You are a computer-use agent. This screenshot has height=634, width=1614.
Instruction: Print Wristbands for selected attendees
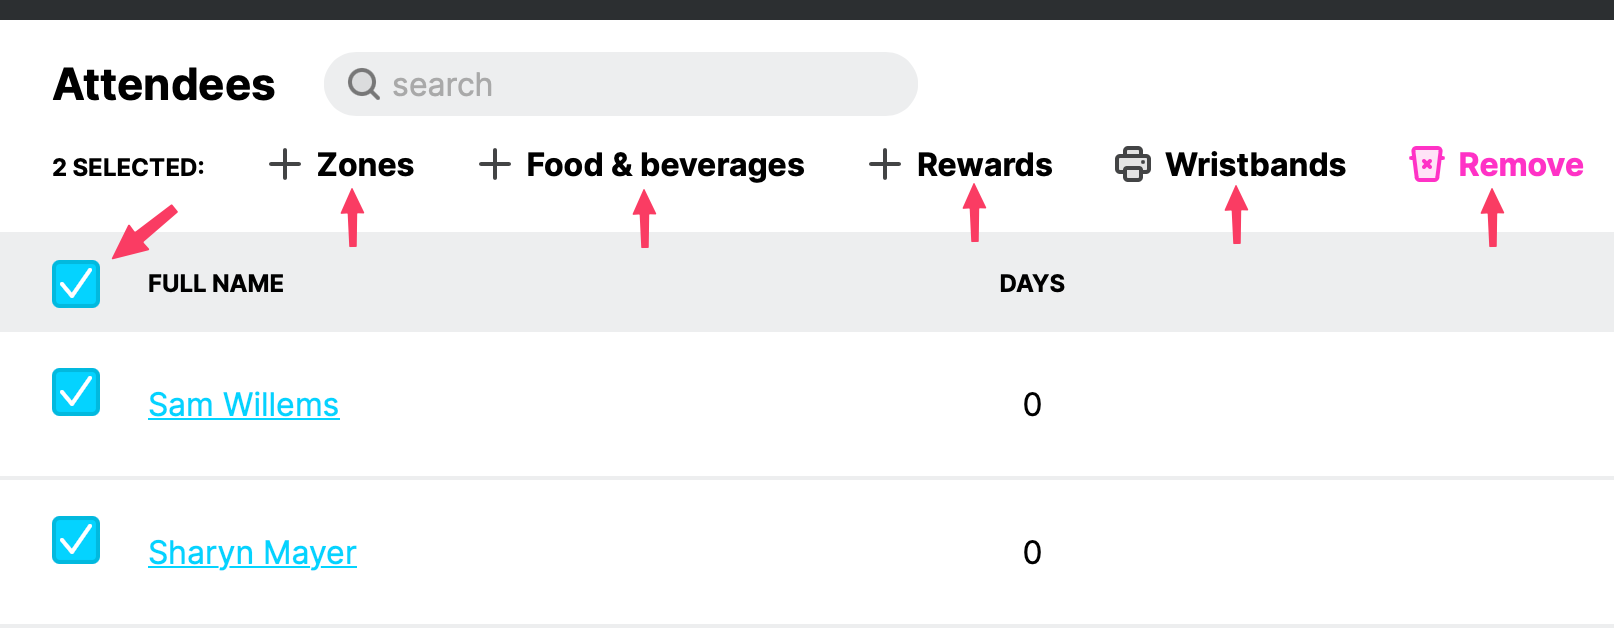pyautogui.click(x=1255, y=165)
